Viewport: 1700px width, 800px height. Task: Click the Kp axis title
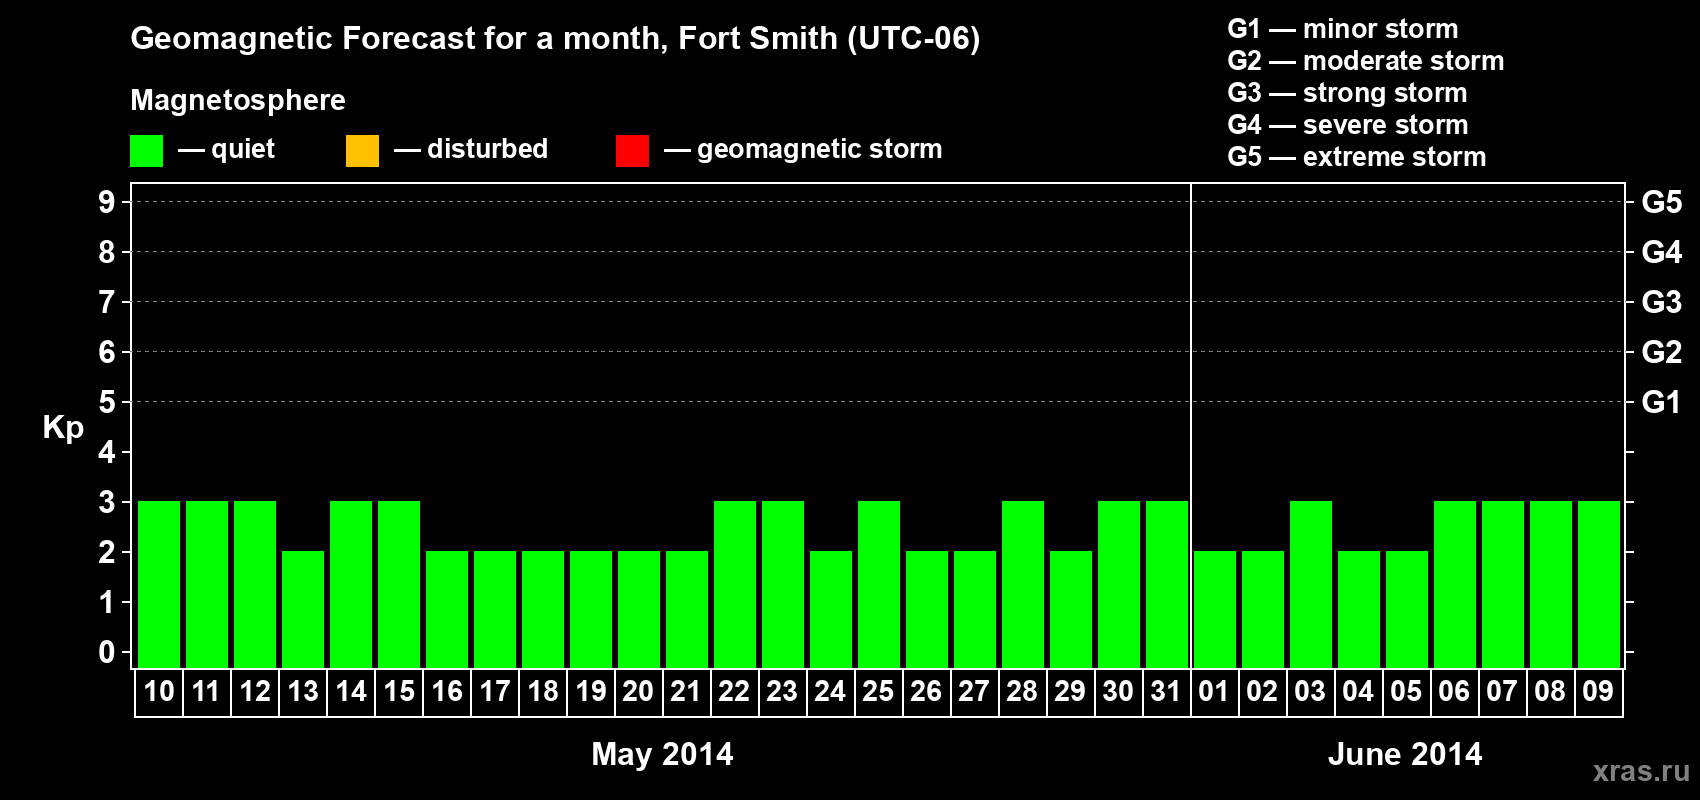pyautogui.click(x=63, y=428)
